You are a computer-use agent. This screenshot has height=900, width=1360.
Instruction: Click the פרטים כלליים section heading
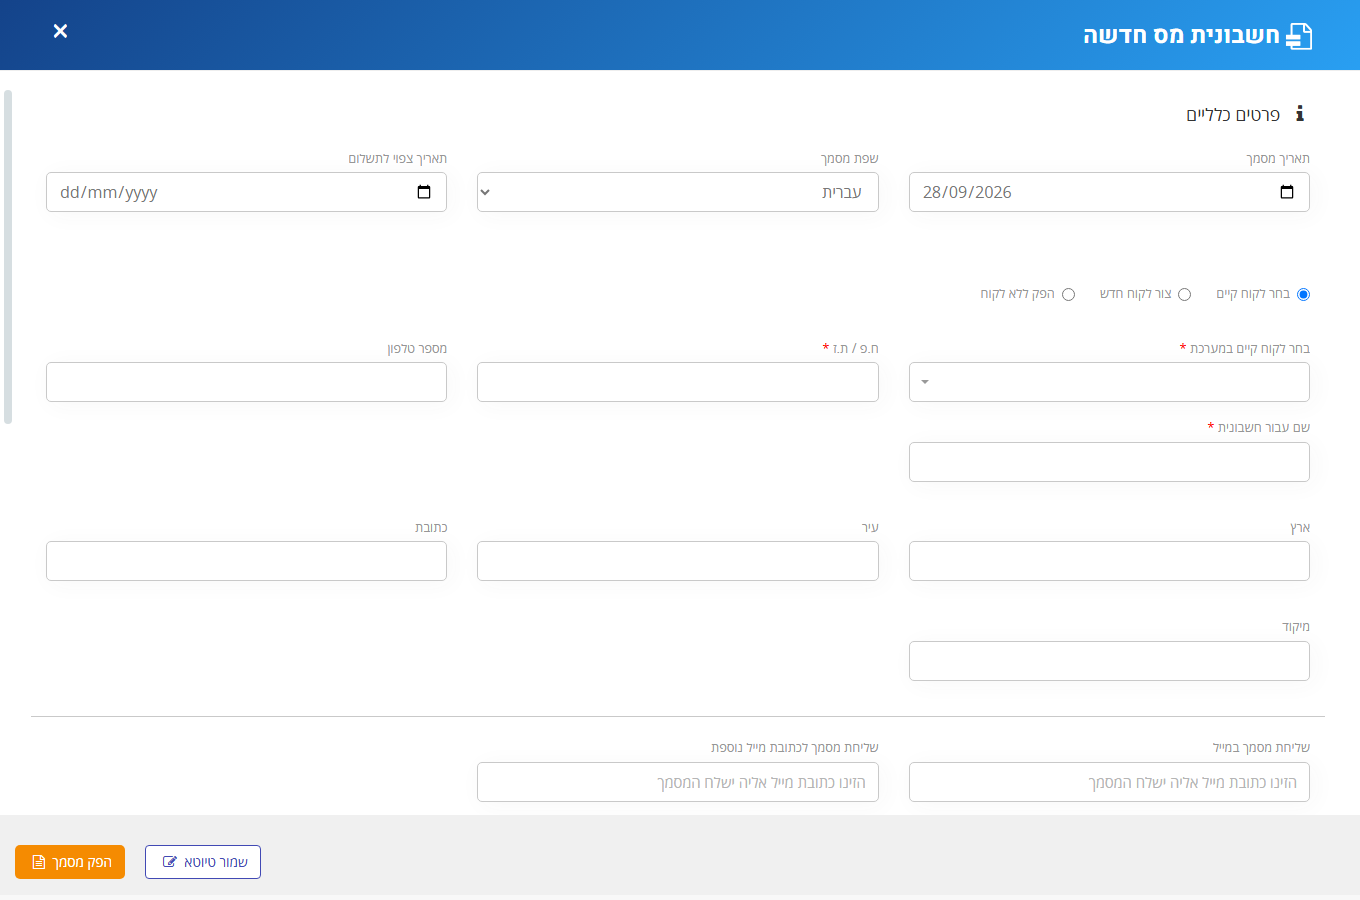pyautogui.click(x=1233, y=115)
